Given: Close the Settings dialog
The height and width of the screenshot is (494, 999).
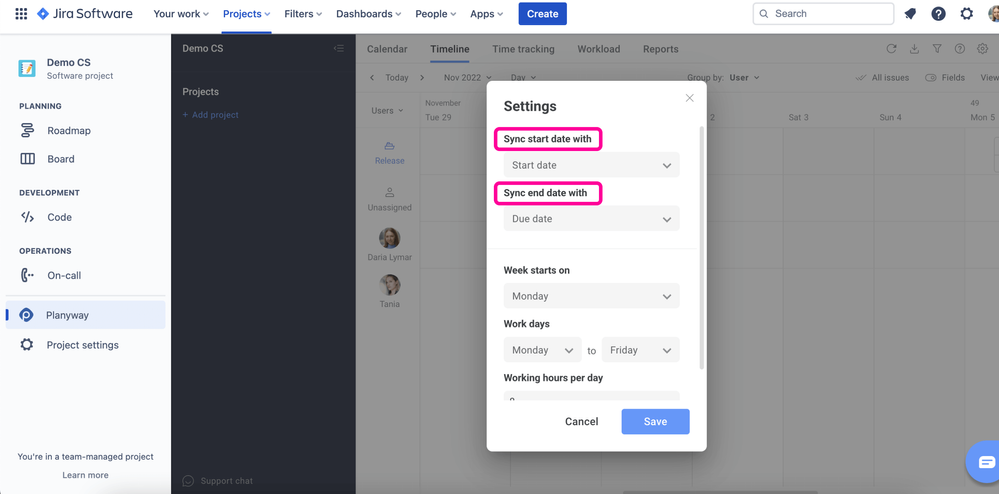Looking at the screenshot, I should tap(689, 98).
